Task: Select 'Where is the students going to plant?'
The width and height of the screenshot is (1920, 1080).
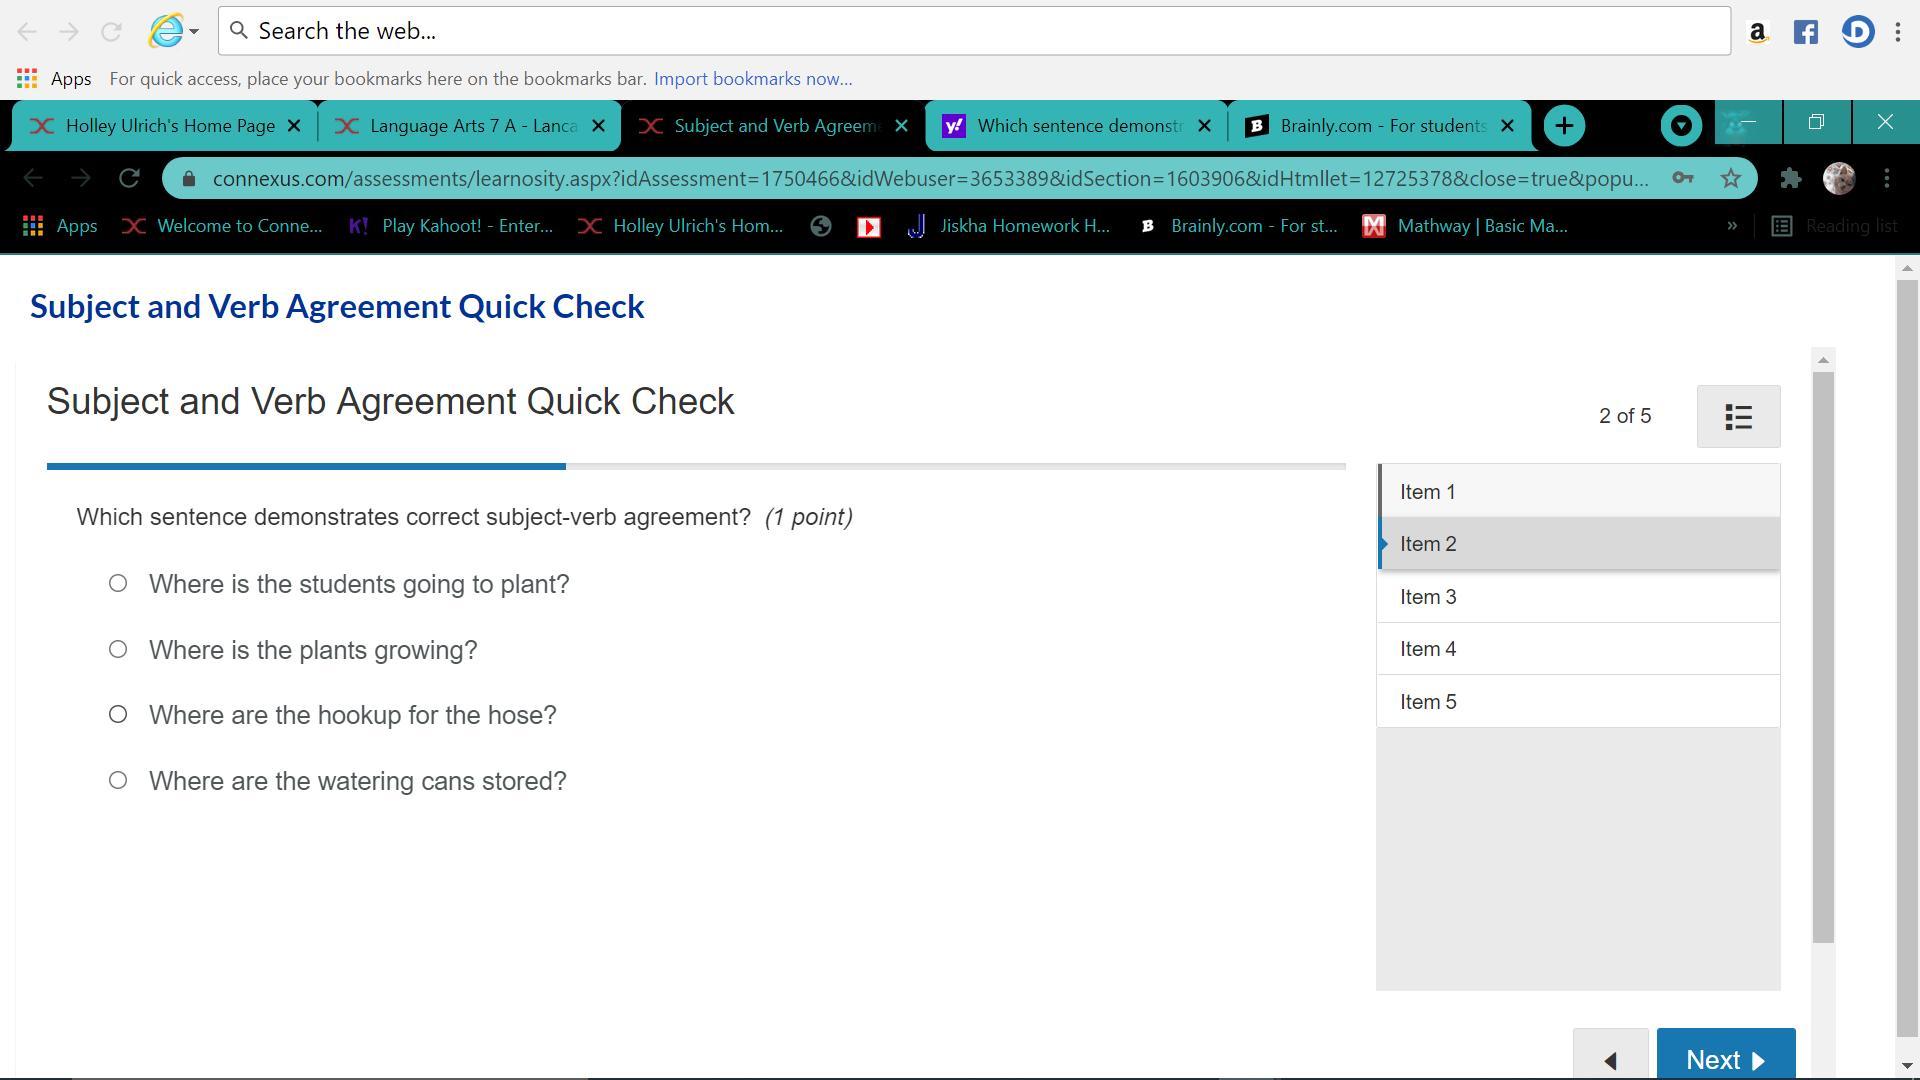Action: point(118,584)
